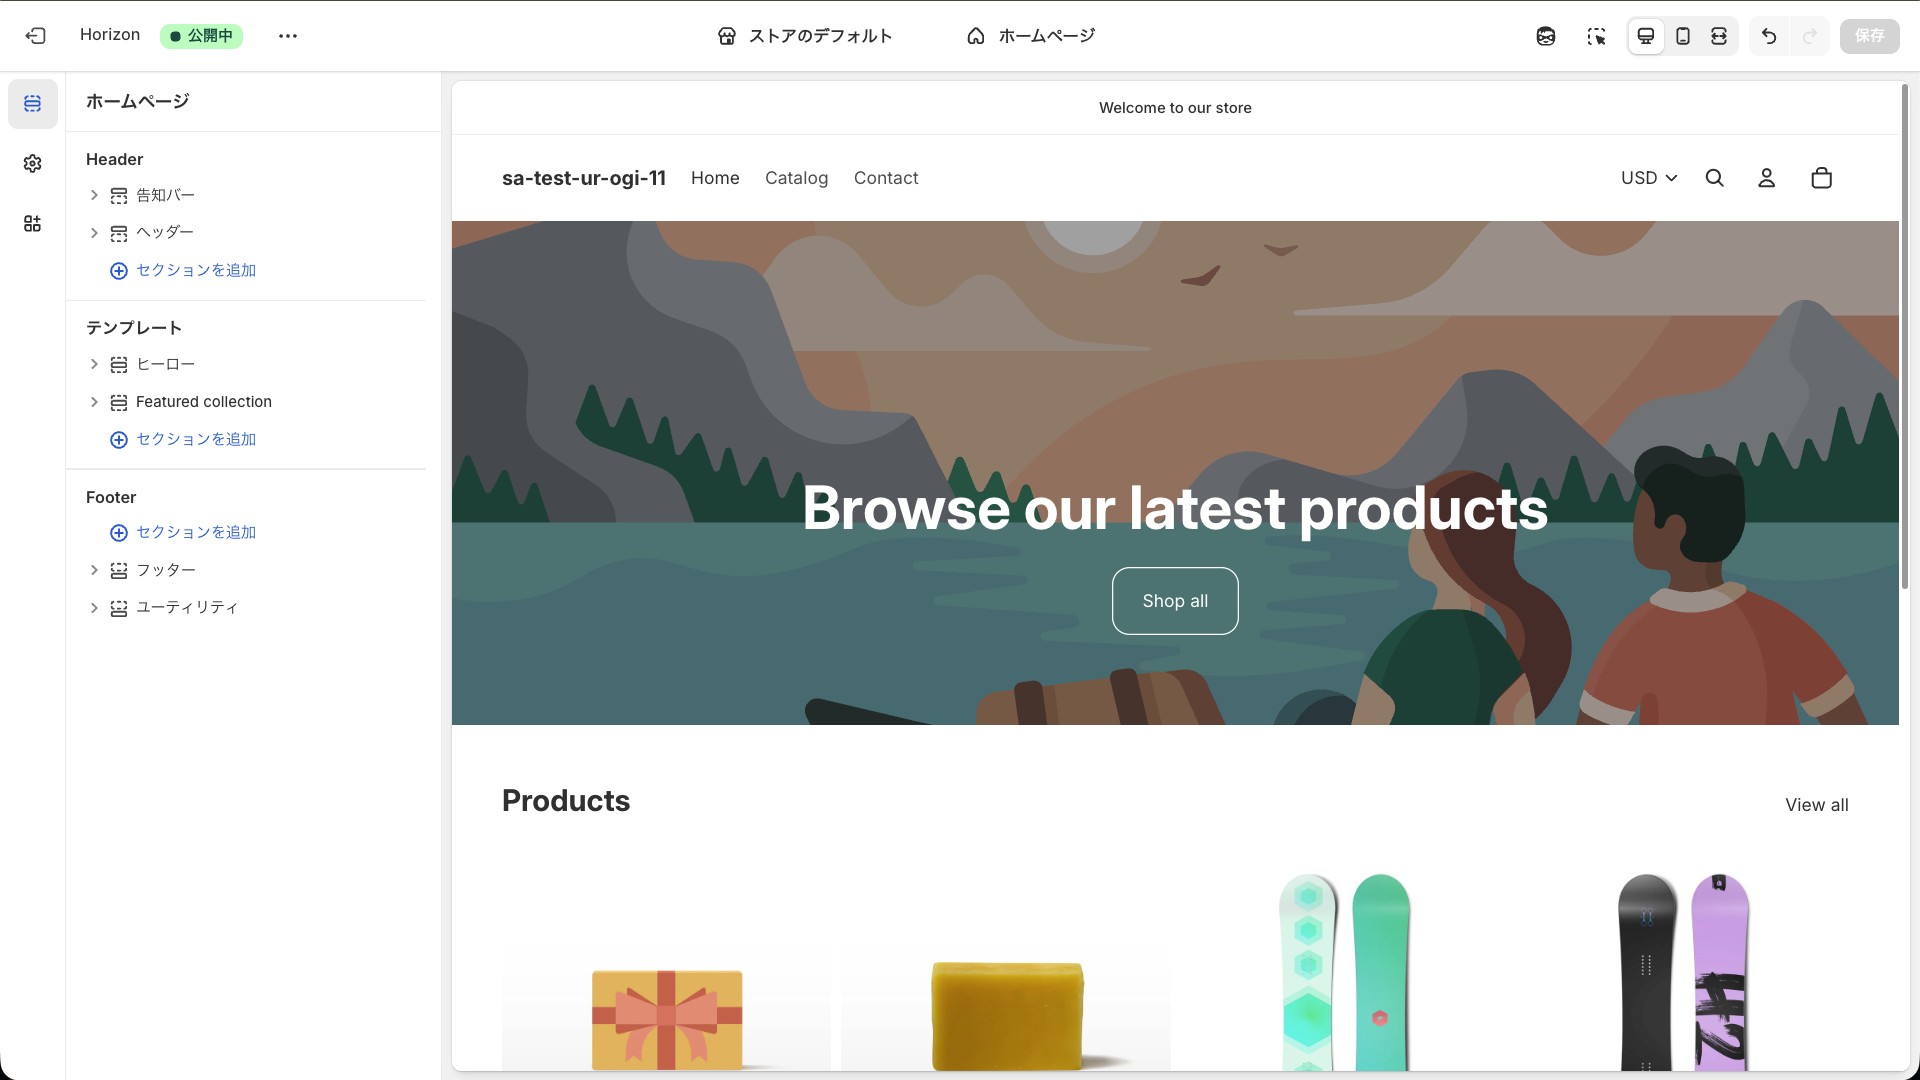This screenshot has width=1920, height=1080.
Task: Expand the Featured collection section
Action: (x=94, y=402)
